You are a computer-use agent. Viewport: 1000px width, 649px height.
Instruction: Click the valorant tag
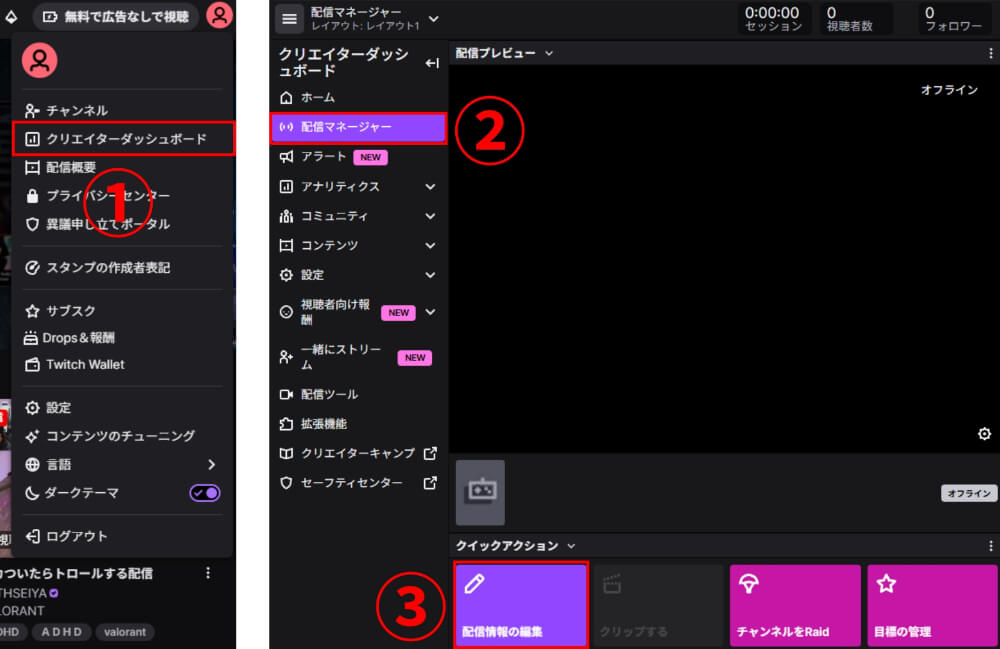[x=124, y=632]
